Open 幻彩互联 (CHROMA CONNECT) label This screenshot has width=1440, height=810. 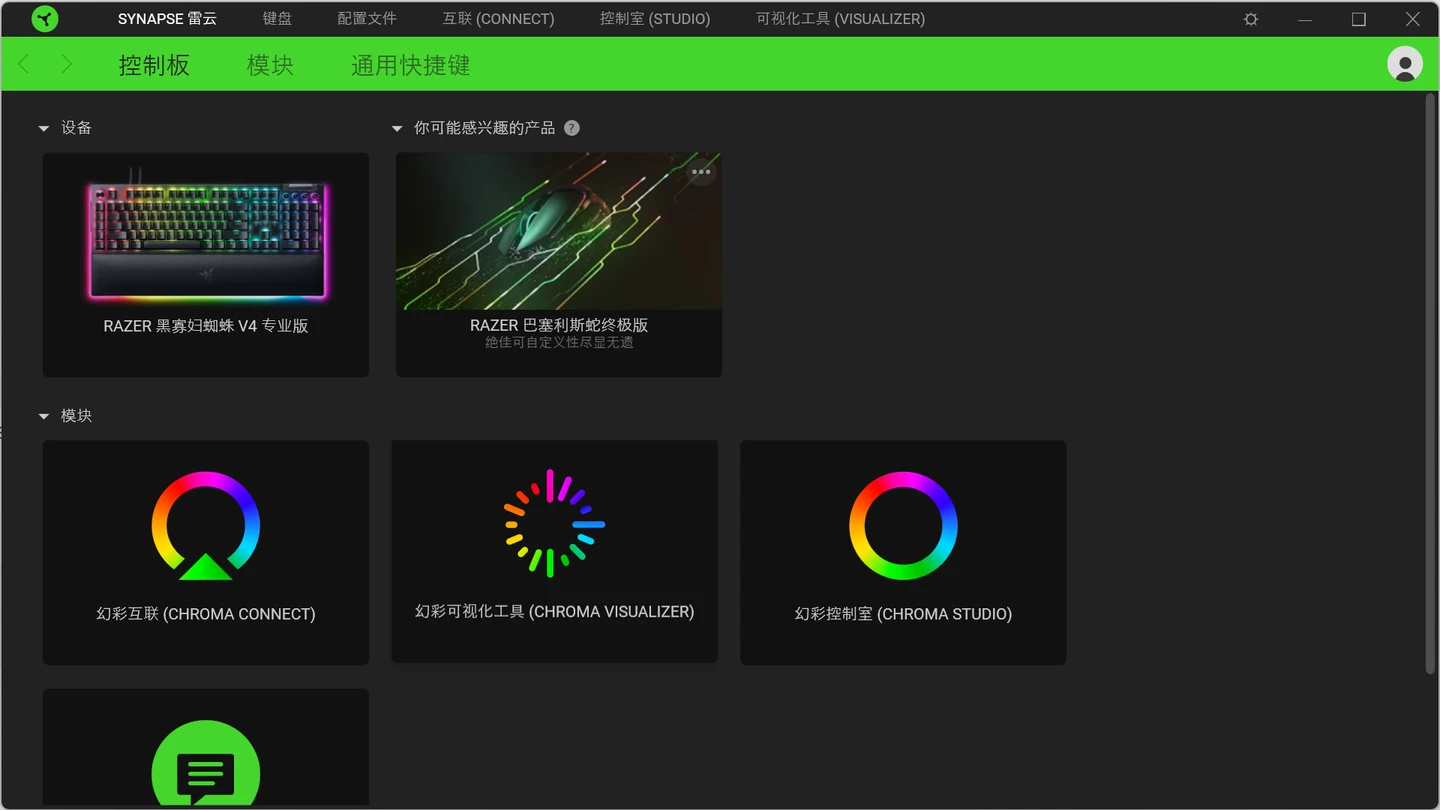point(206,614)
